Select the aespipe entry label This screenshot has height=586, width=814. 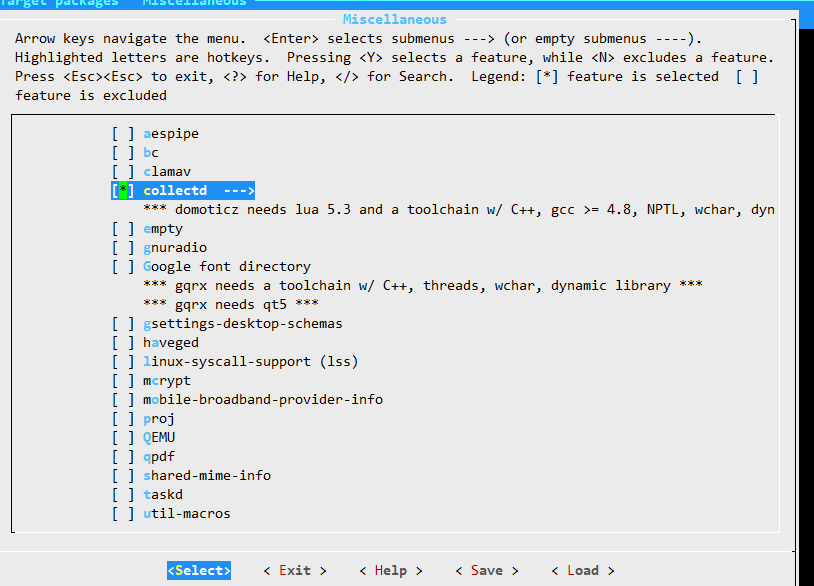[x=171, y=134]
